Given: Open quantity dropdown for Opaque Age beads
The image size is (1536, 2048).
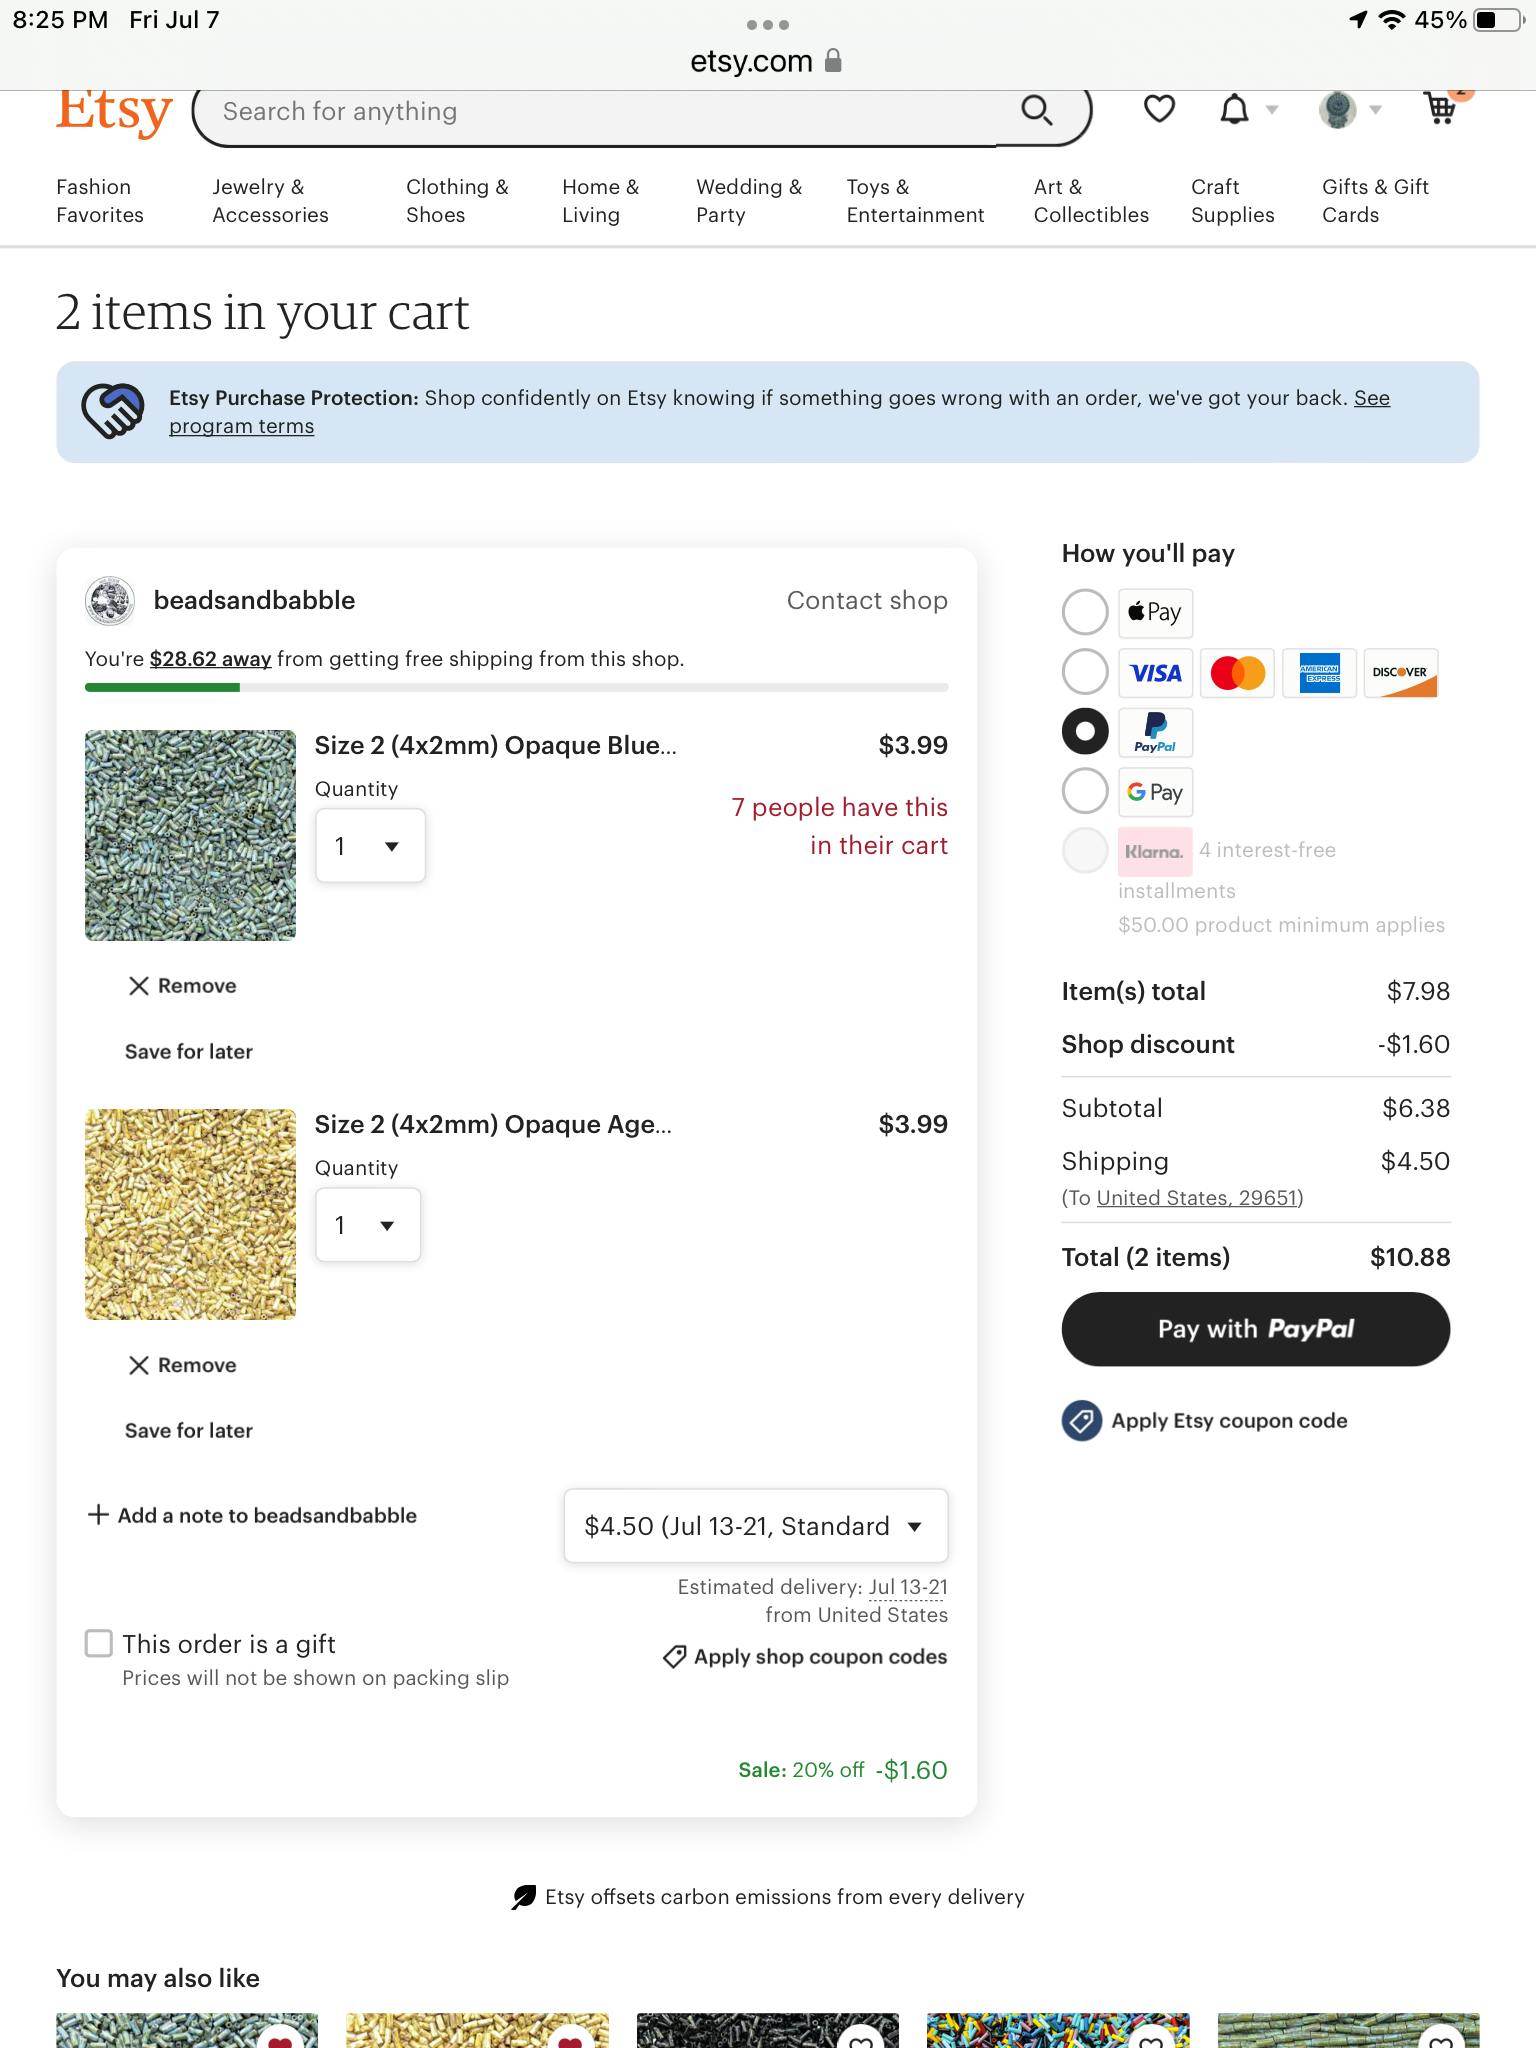Looking at the screenshot, I should pos(368,1225).
